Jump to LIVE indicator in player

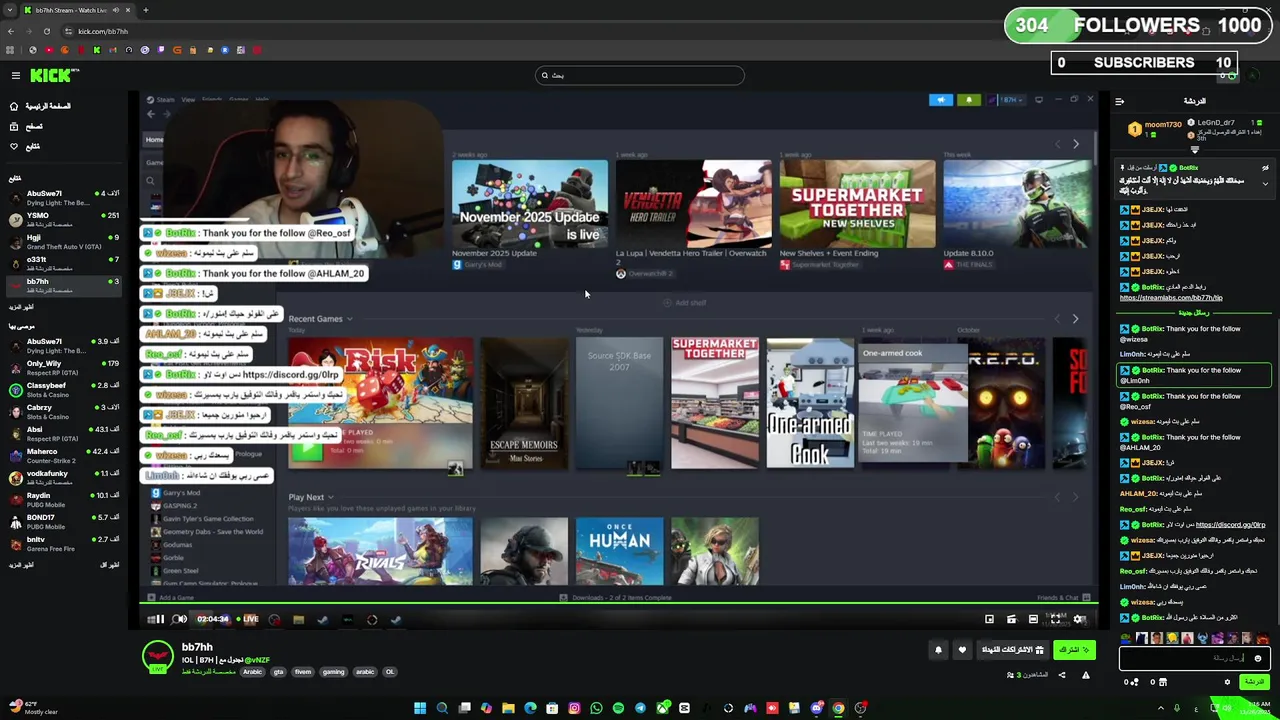tap(248, 619)
